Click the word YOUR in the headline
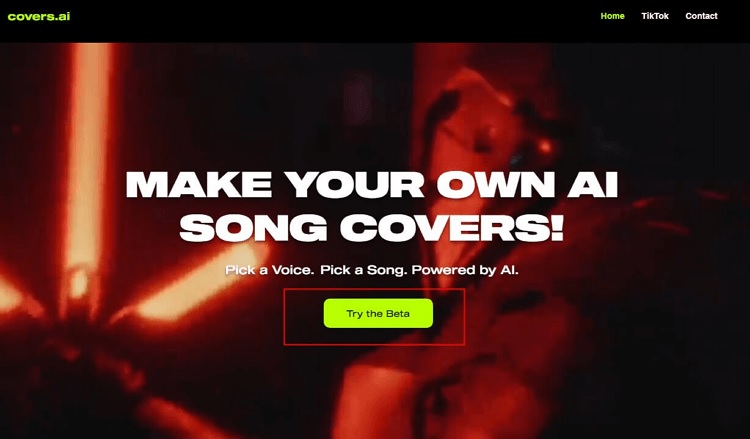750x439 pixels. coord(356,185)
